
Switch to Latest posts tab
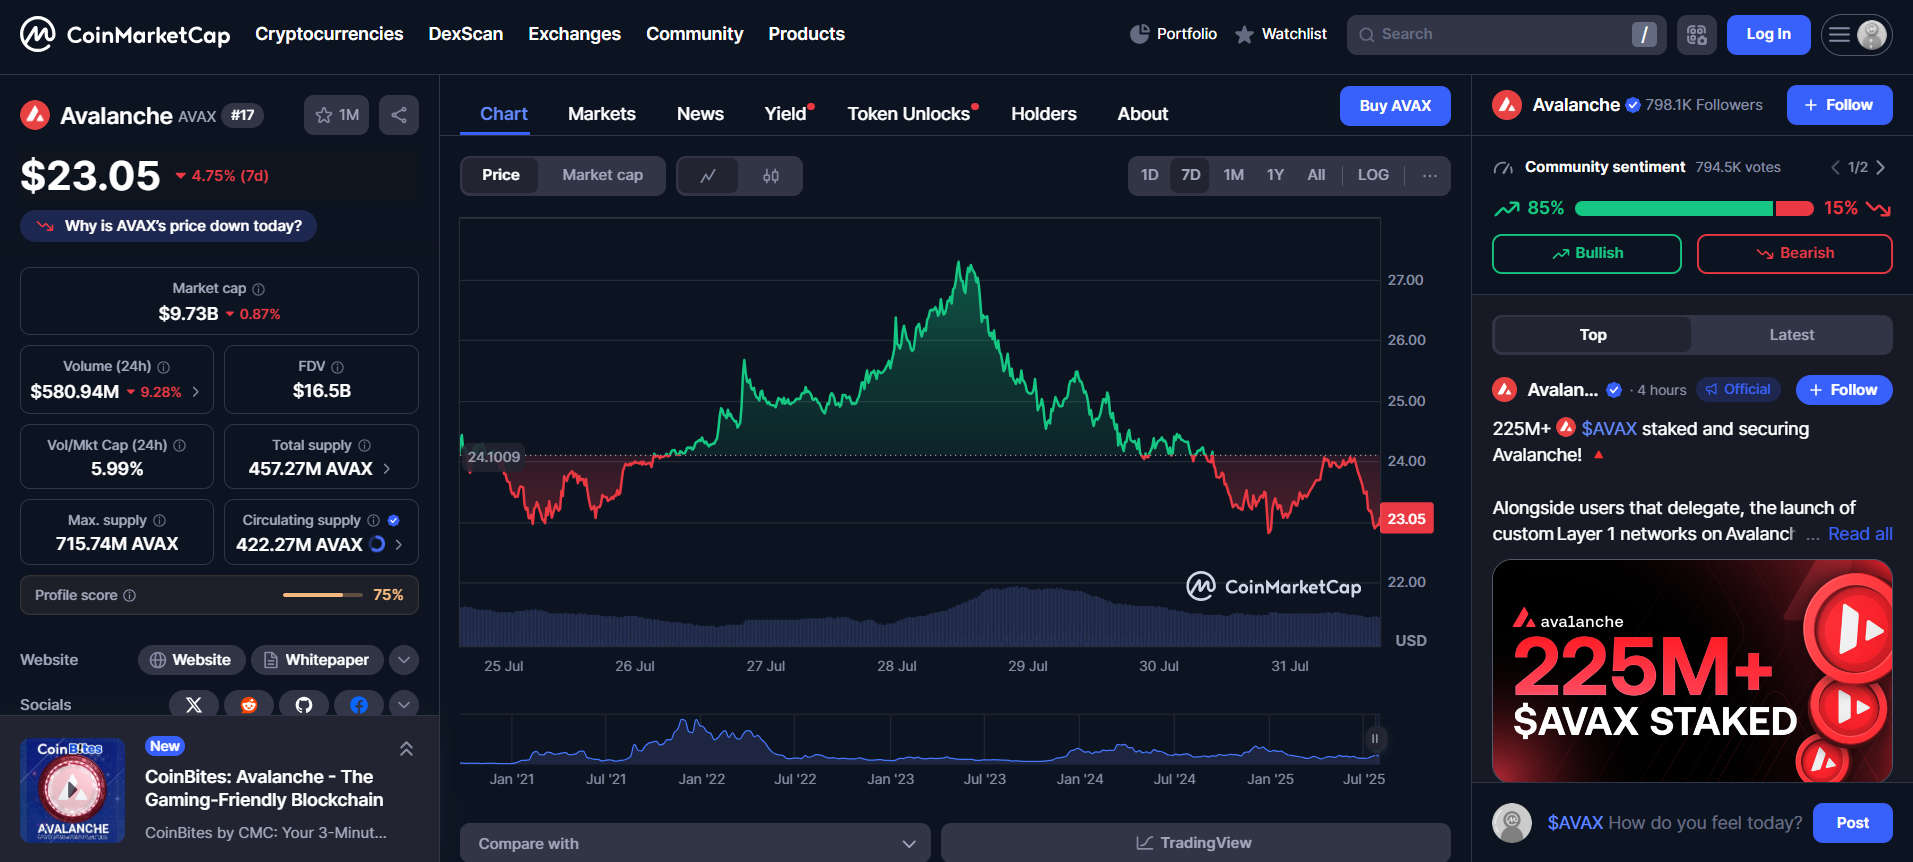coord(1791,335)
